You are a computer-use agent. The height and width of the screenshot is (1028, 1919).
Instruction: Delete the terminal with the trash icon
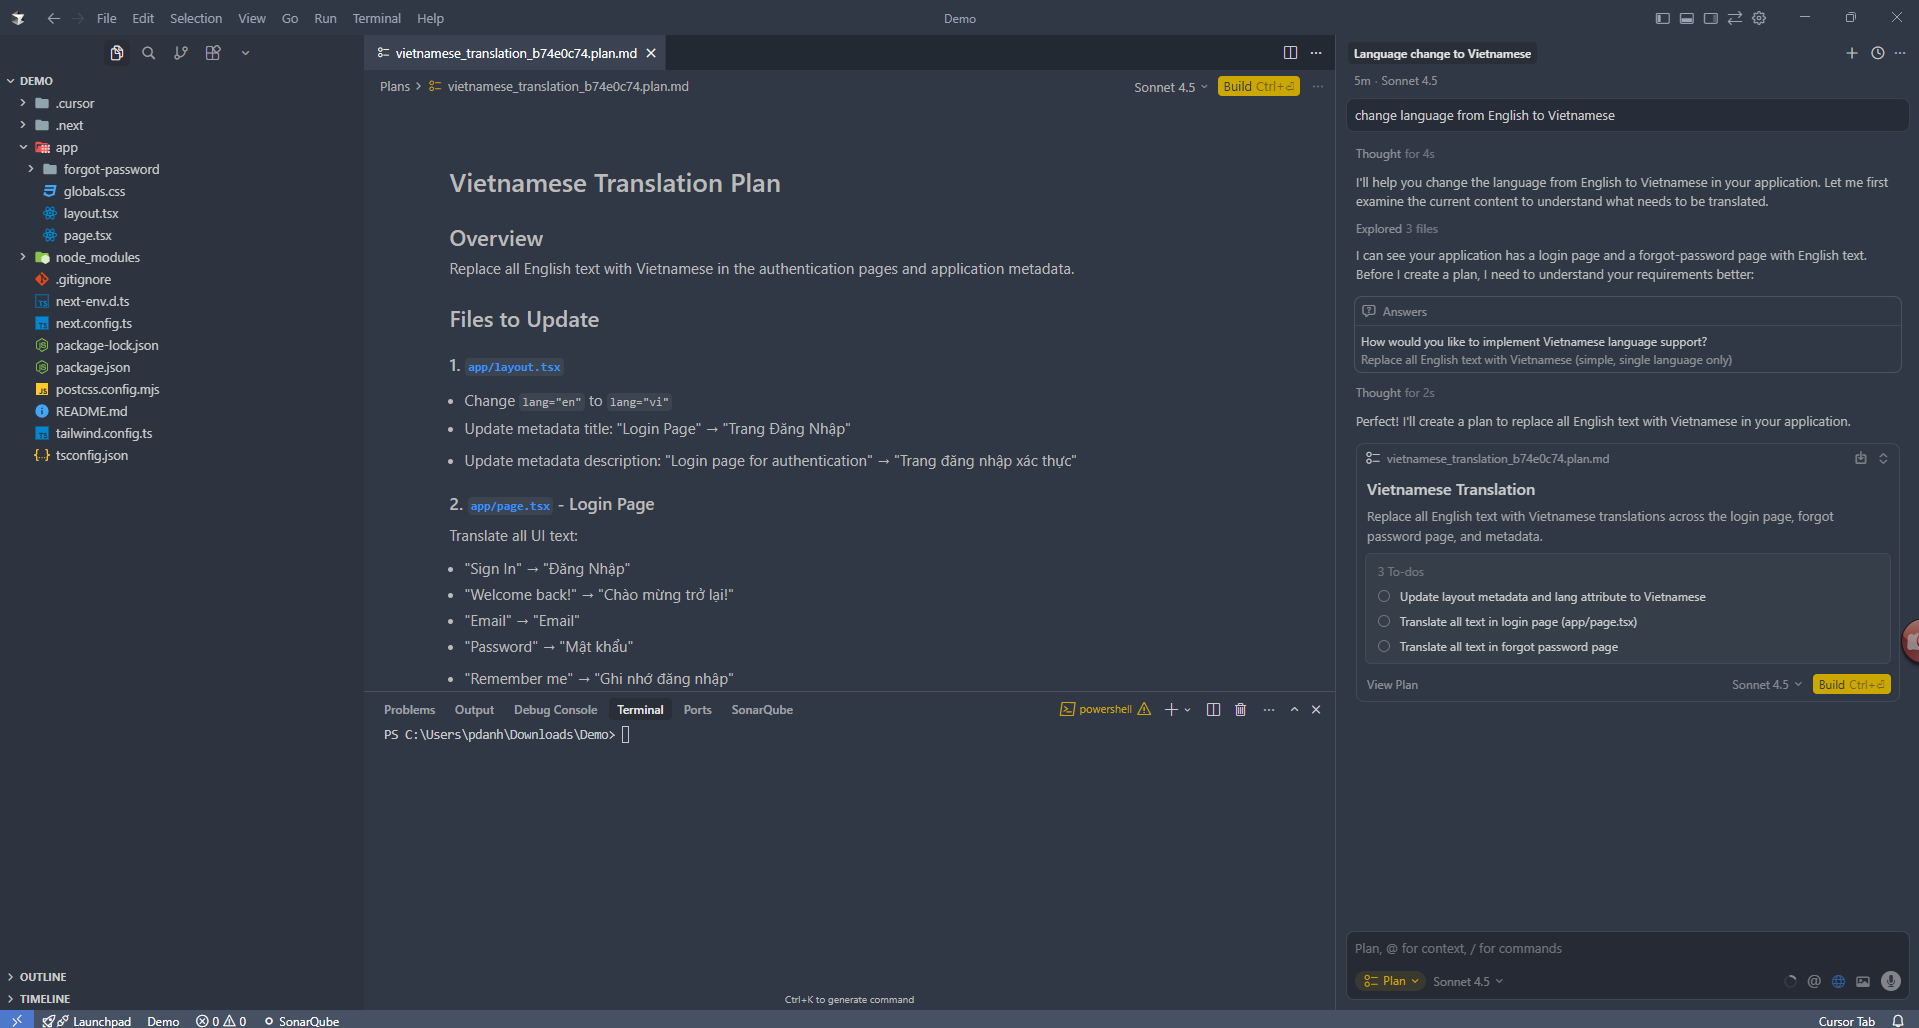click(1240, 709)
